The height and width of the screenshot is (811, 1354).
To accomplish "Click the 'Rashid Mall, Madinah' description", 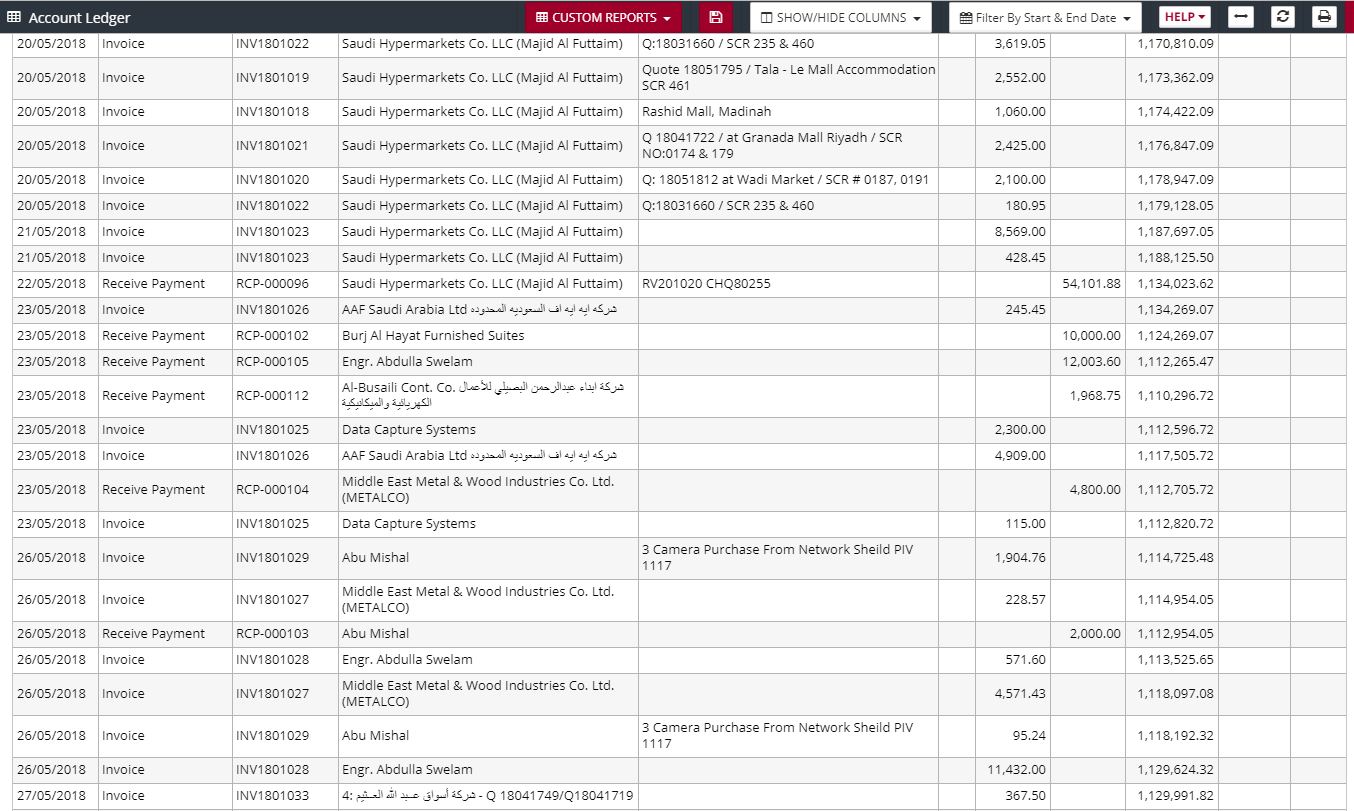I will [707, 112].
